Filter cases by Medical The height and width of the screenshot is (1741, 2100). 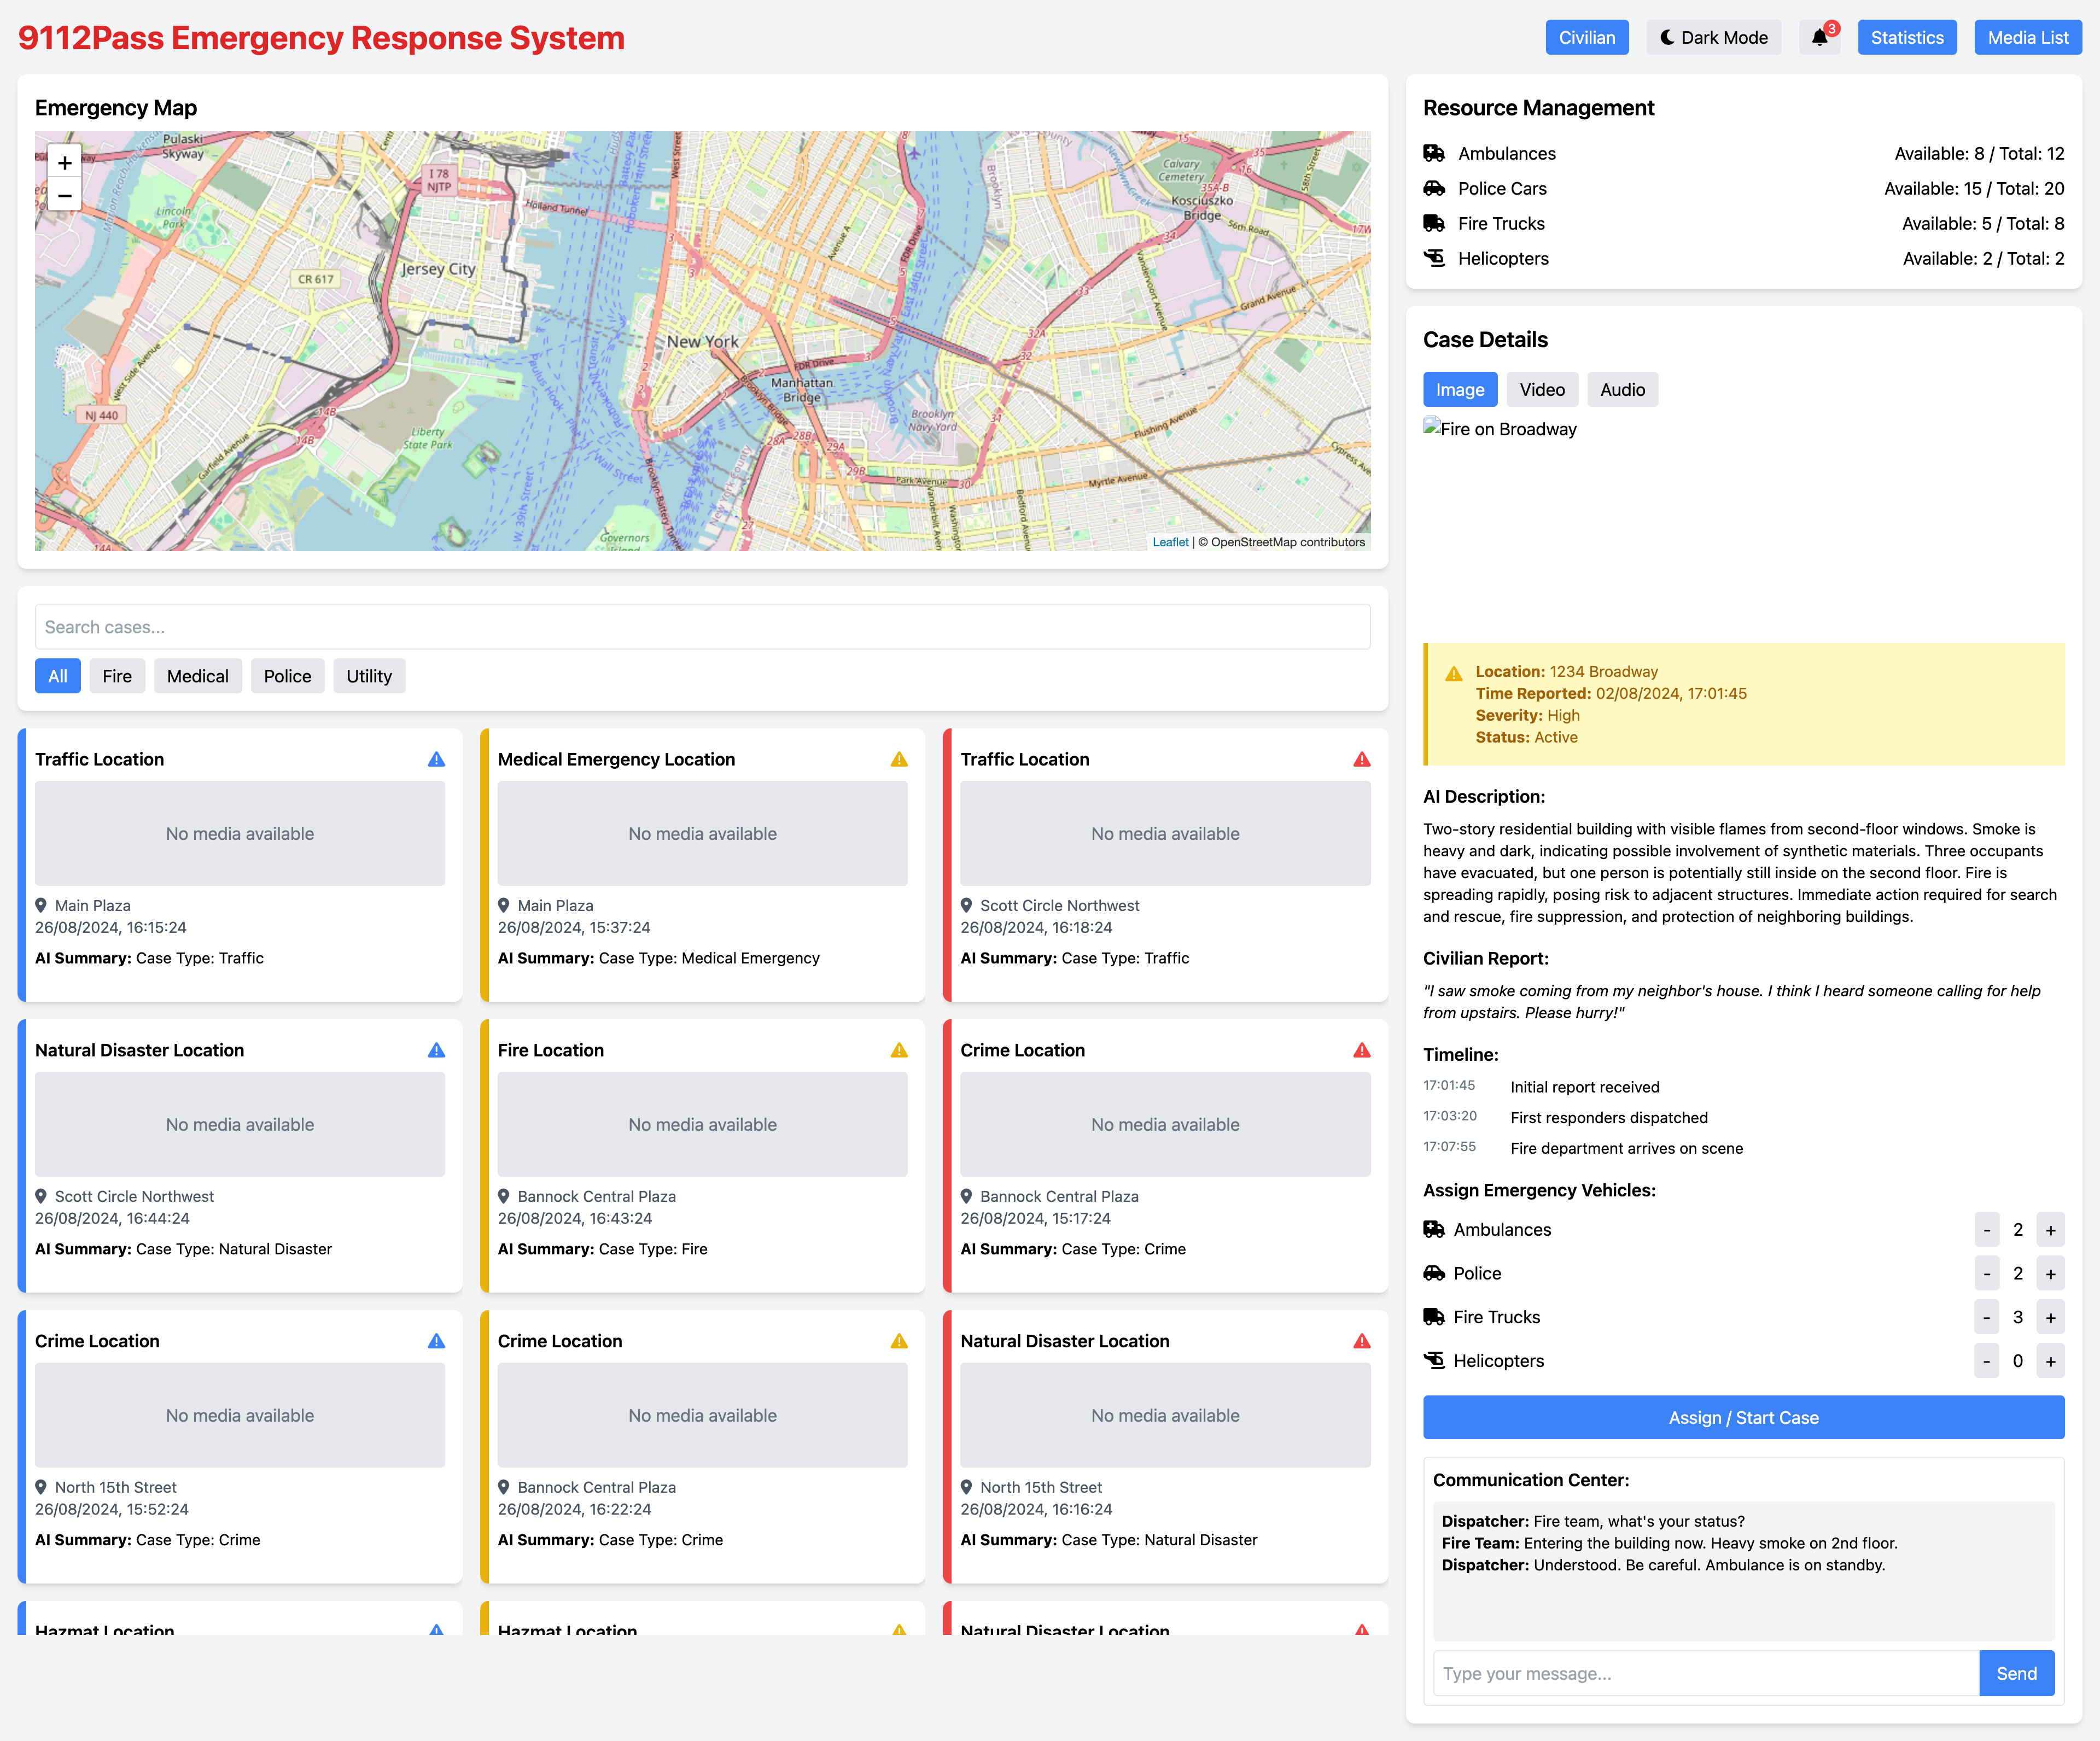tap(197, 677)
